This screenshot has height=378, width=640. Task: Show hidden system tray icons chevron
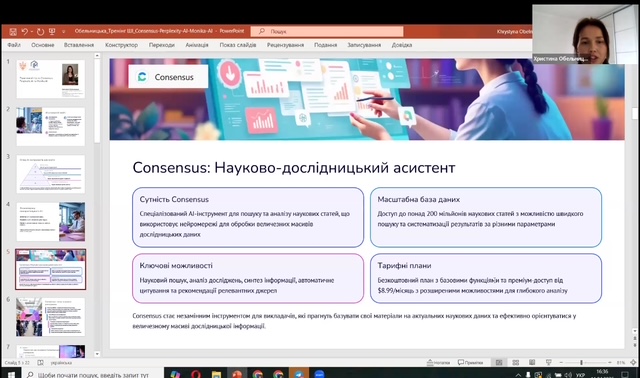[518, 375]
